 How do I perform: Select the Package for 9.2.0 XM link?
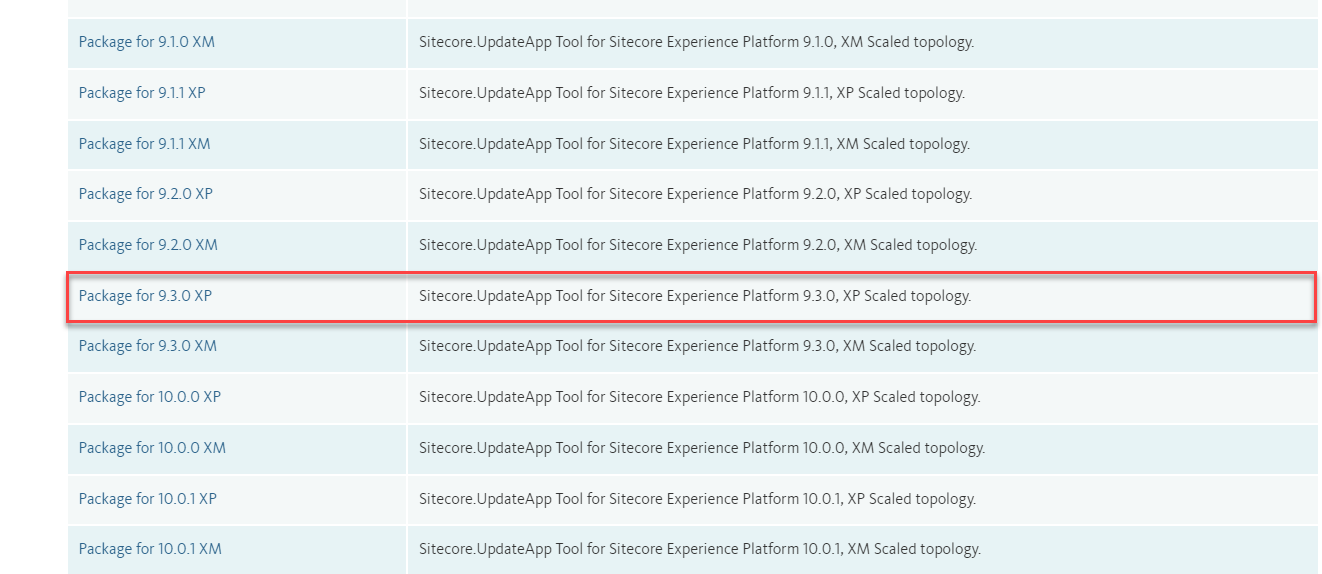pos(148,245)
